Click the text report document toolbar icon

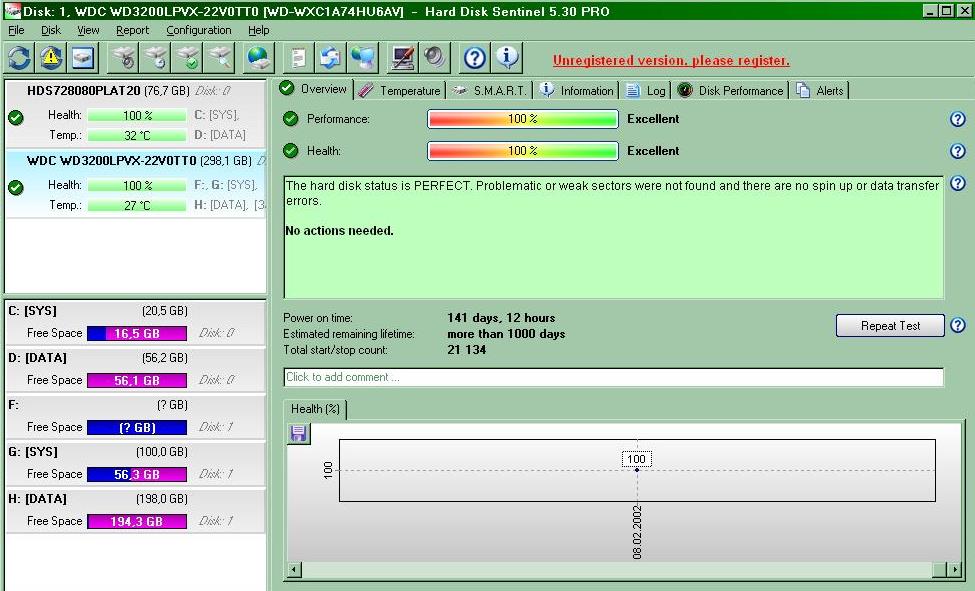(x=298, y=58)
